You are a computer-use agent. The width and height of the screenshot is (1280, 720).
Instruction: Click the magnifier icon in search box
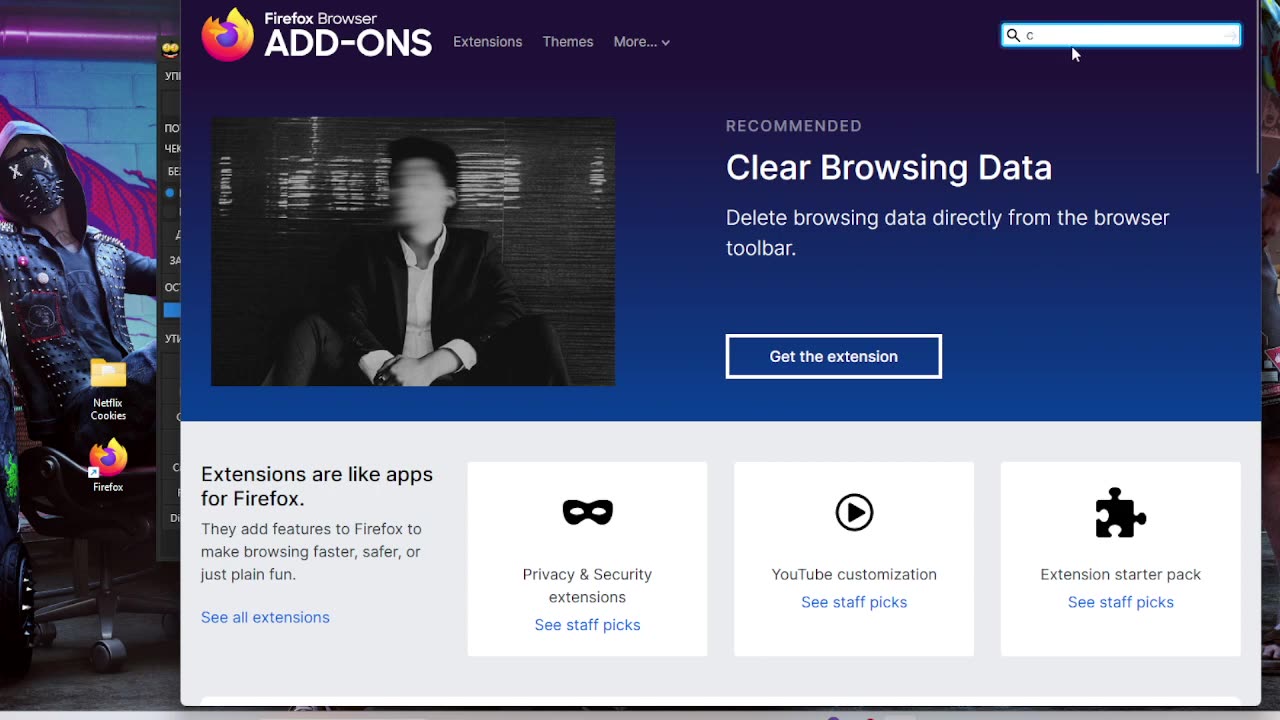point(1013,35)
